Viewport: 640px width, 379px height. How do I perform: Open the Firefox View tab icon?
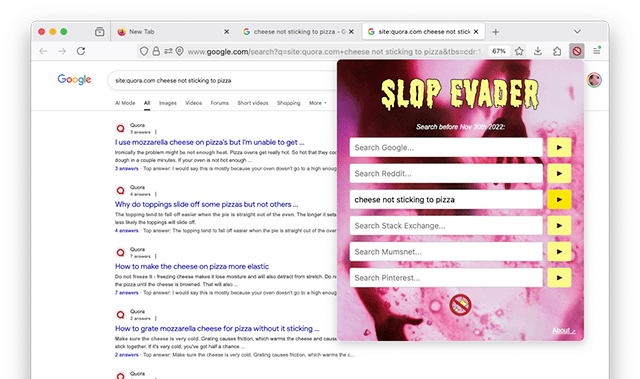[x=100, y=31]
